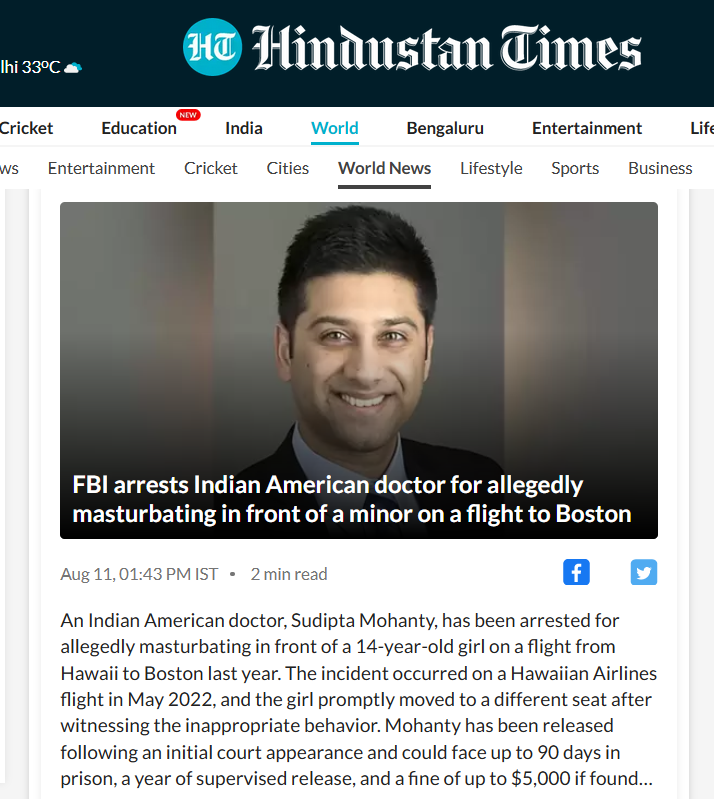This screenshot has width=714, height=799.
Task: Click the weather cloud icon
Action: tap(73, 67)
